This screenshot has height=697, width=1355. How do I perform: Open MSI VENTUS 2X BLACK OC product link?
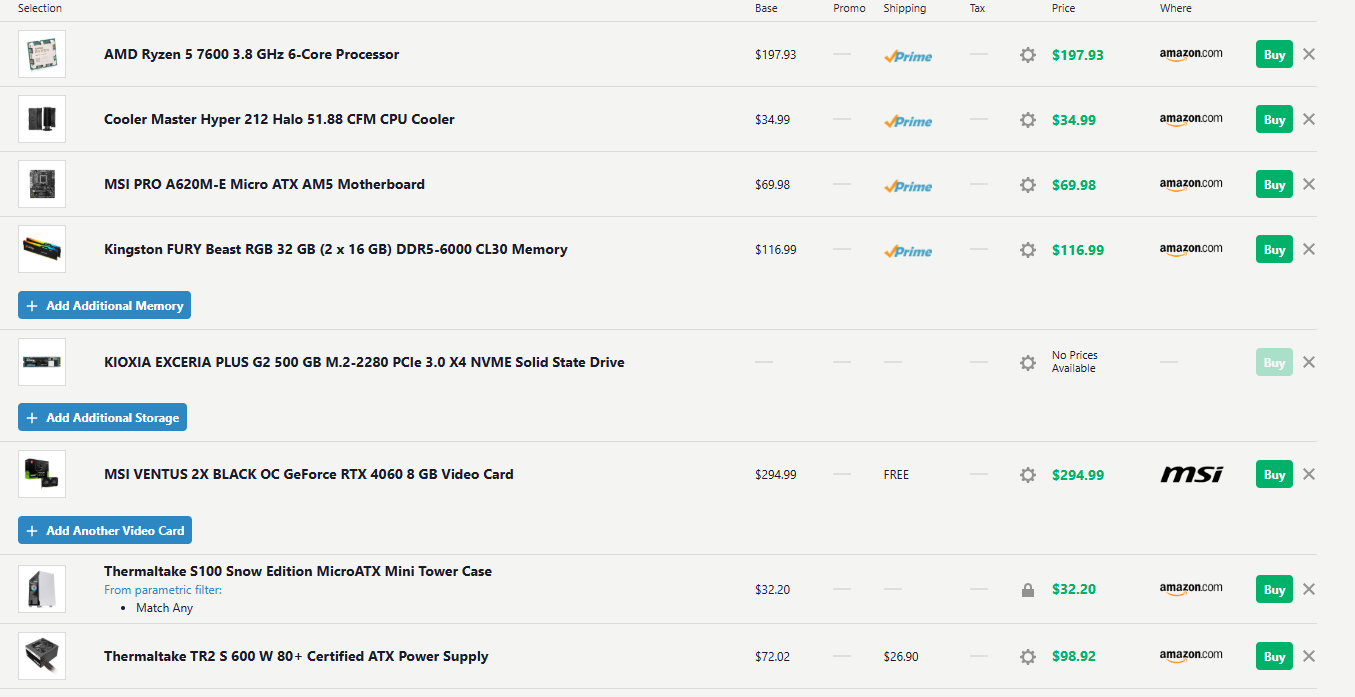(308, 475)
